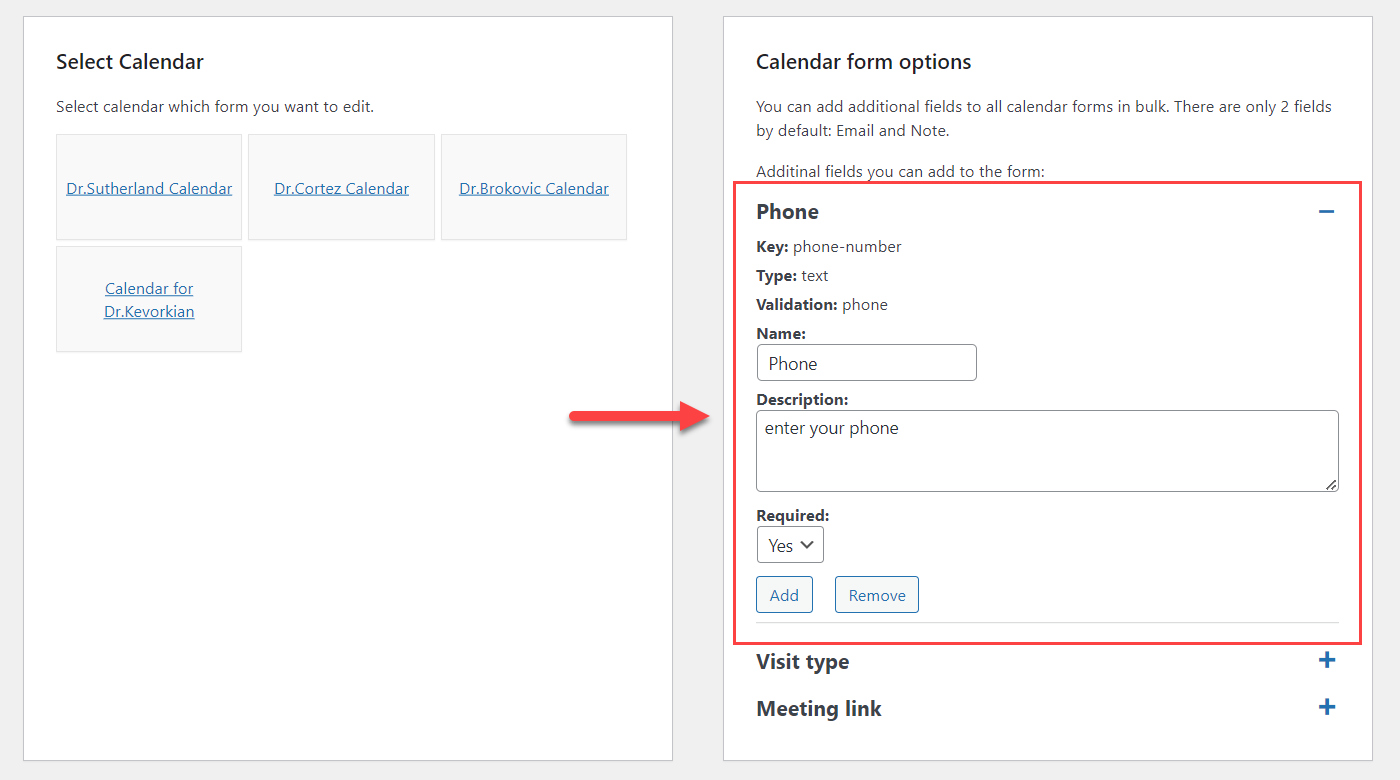The width and height of the screenshot is (1400, 780).
Task: Focus the Name input field
Action: (866, 363)
